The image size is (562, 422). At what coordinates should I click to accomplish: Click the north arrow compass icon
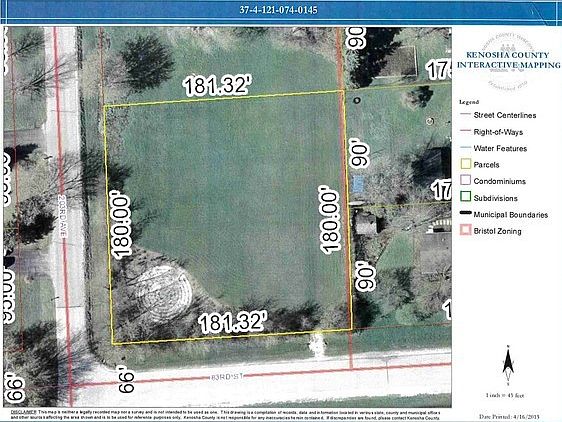pyautogui.click(x=508, y=365)
